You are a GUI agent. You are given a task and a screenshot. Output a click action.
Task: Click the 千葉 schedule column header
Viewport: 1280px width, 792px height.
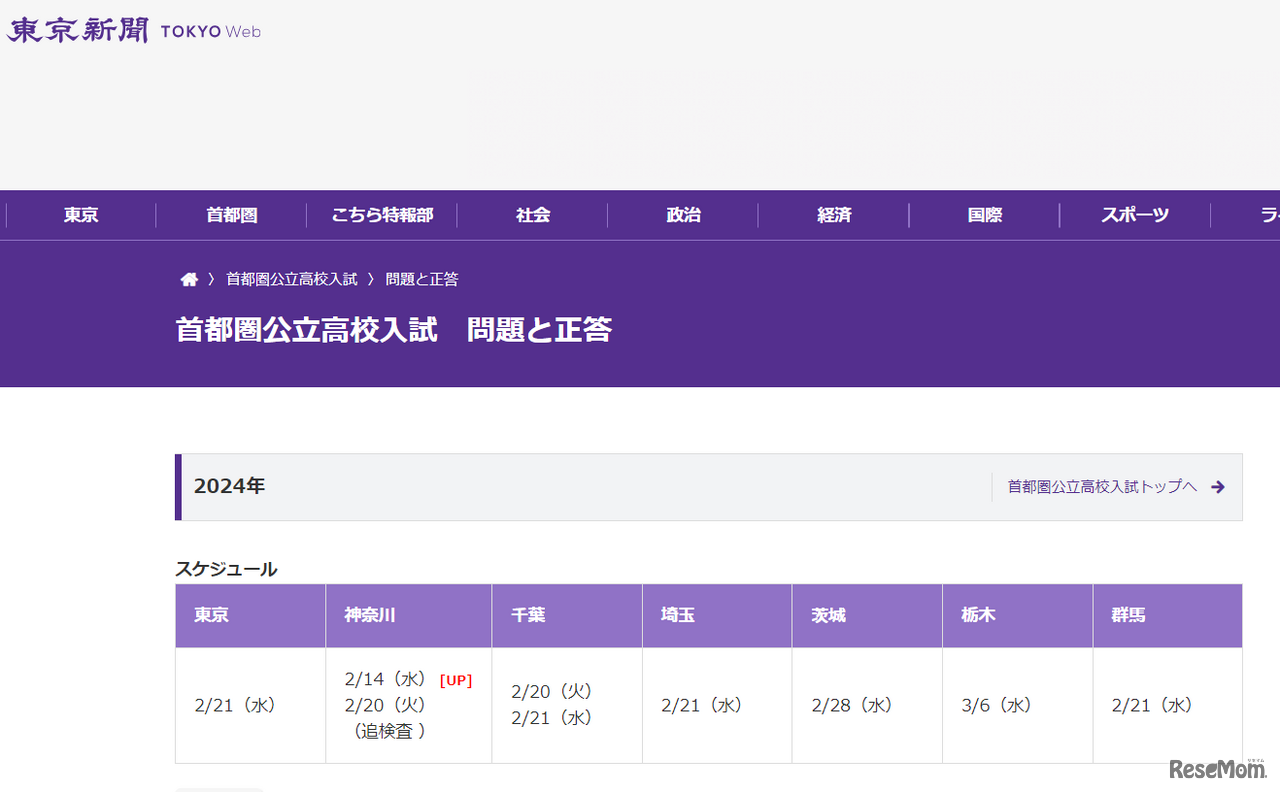528,615
